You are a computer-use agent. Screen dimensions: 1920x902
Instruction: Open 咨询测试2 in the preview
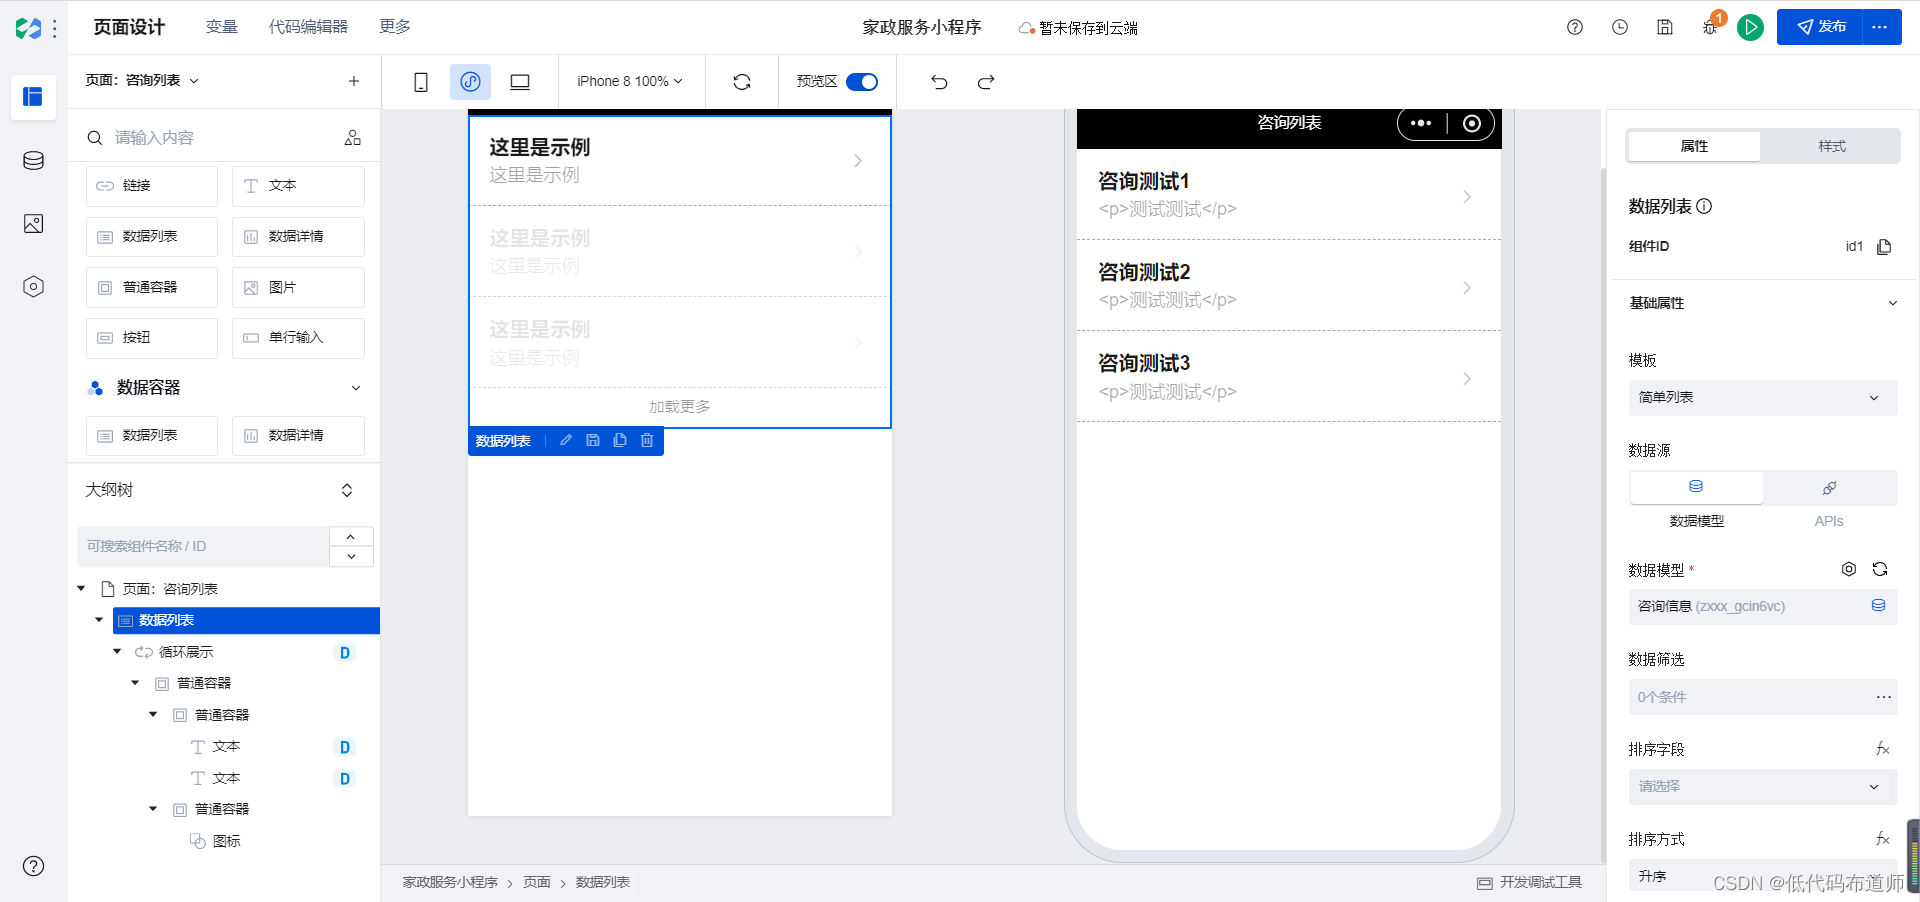1288,285
